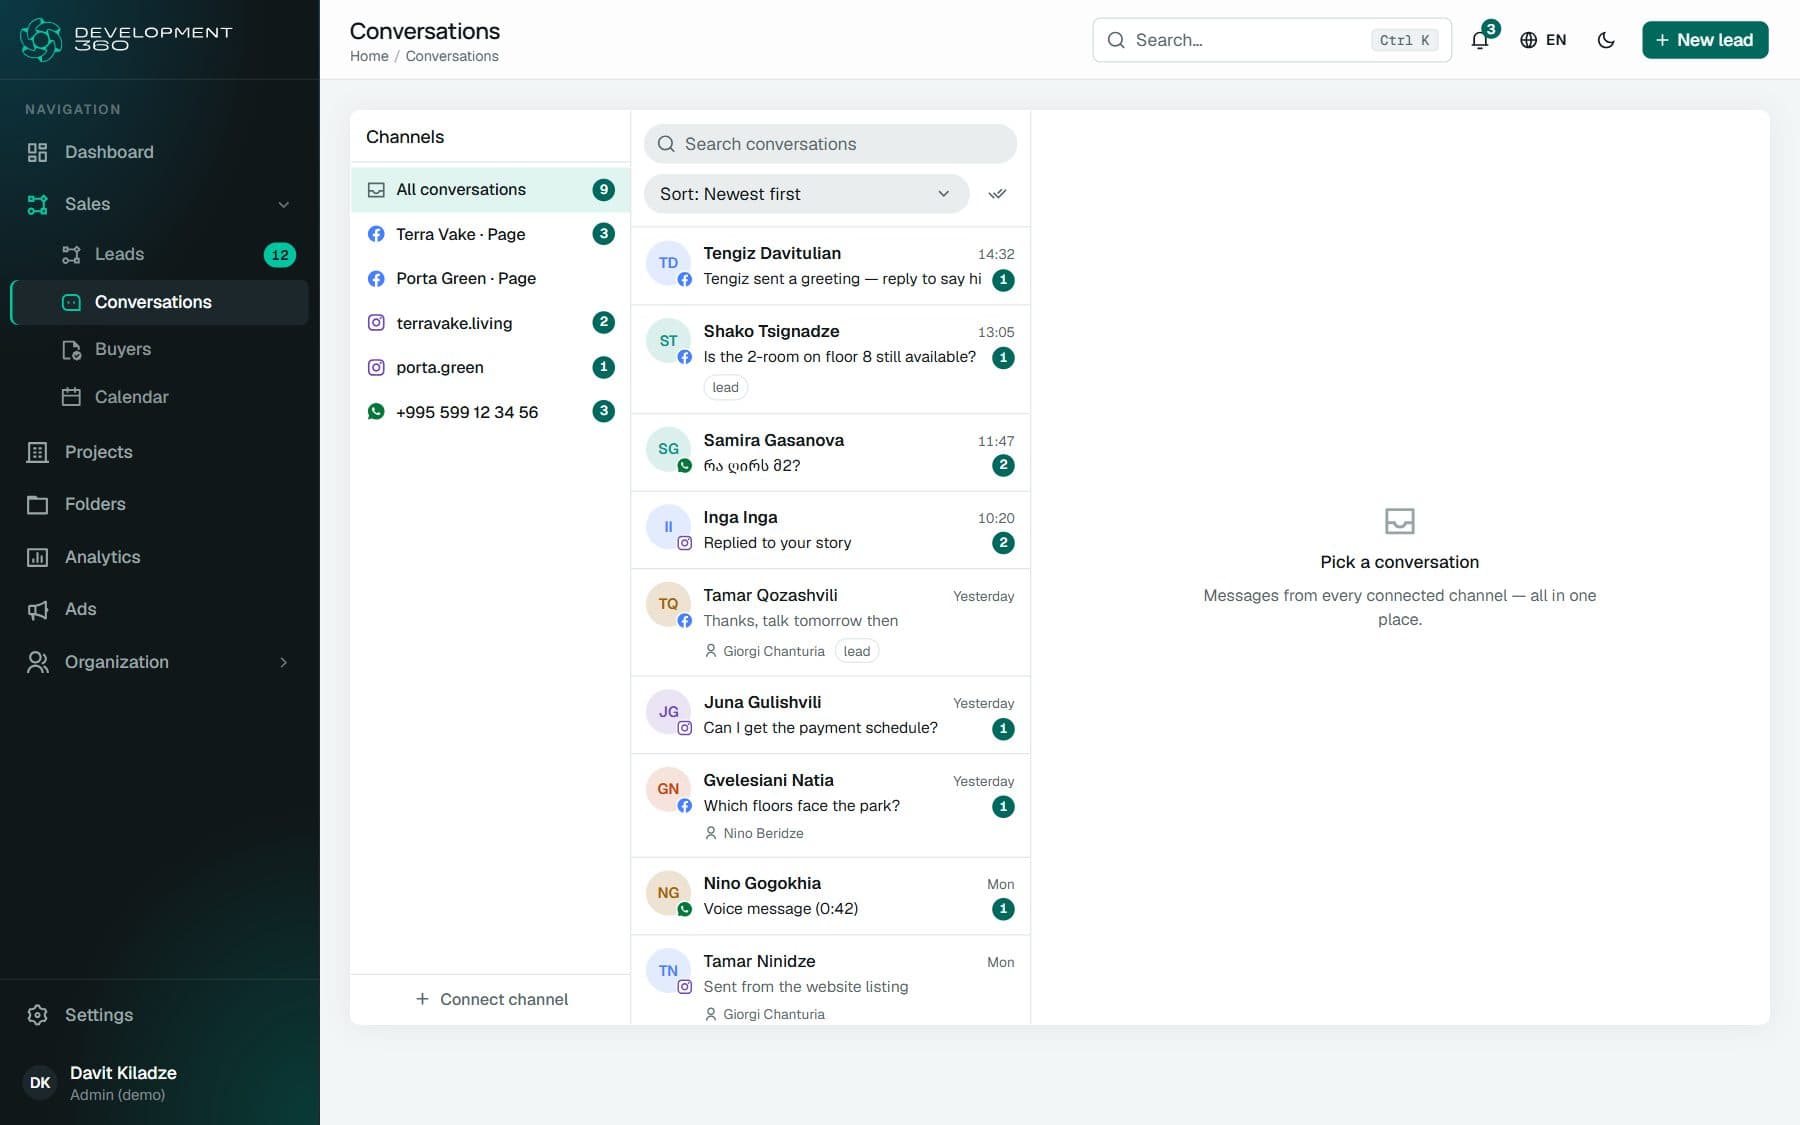
Task: Click the Development 360 logo
Action: tap(126, 39)
